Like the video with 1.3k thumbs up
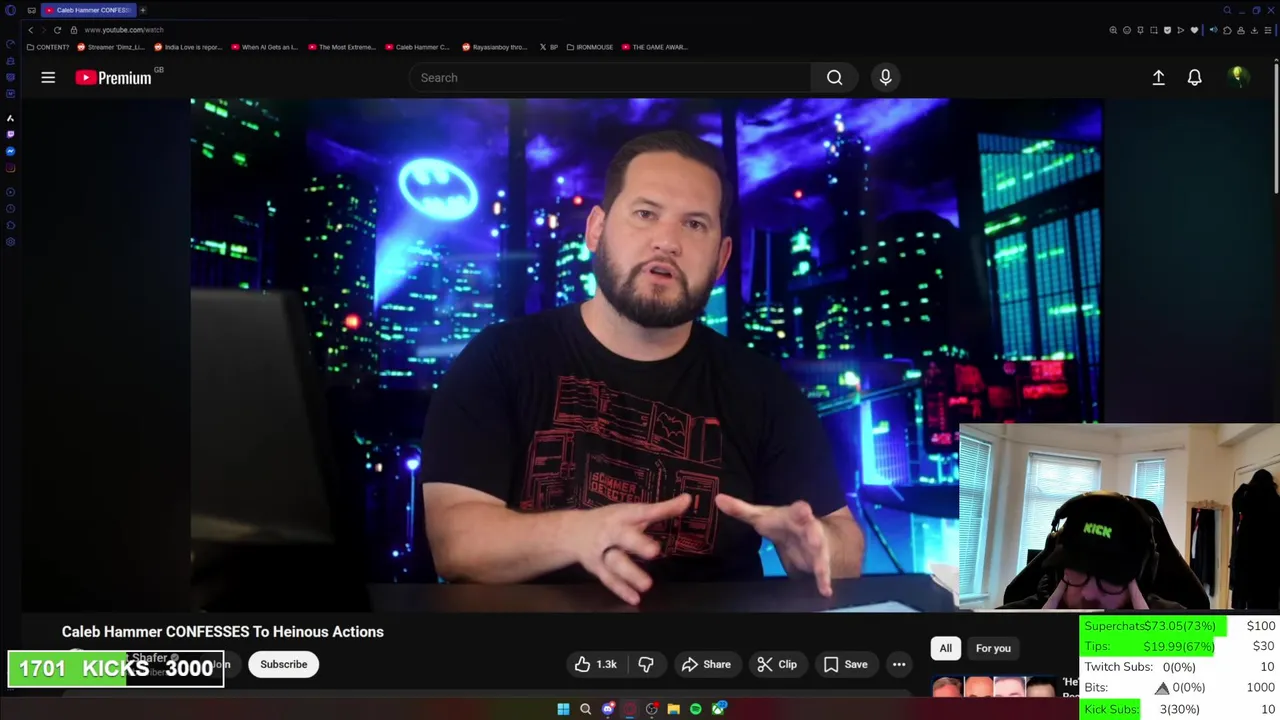This screenshot has height=720, width=1280. [x=595, y=664]
